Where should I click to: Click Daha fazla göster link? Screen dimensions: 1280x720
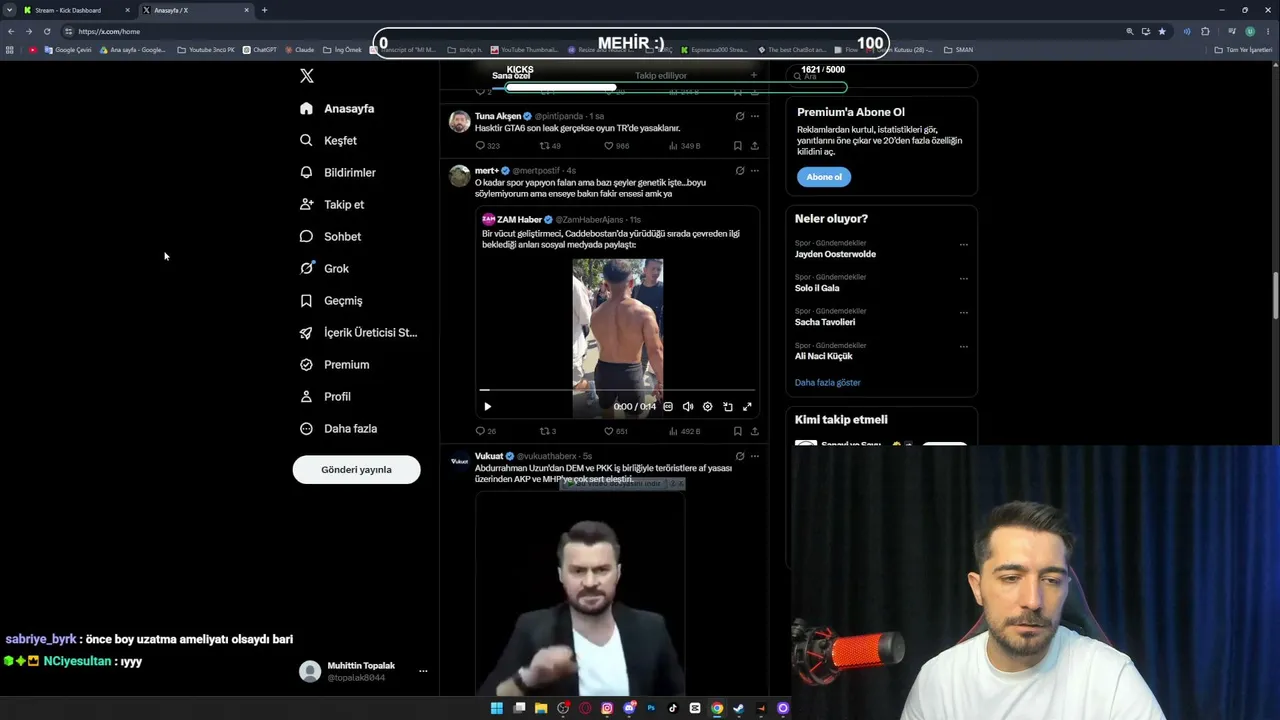click(x=827, y=383)
